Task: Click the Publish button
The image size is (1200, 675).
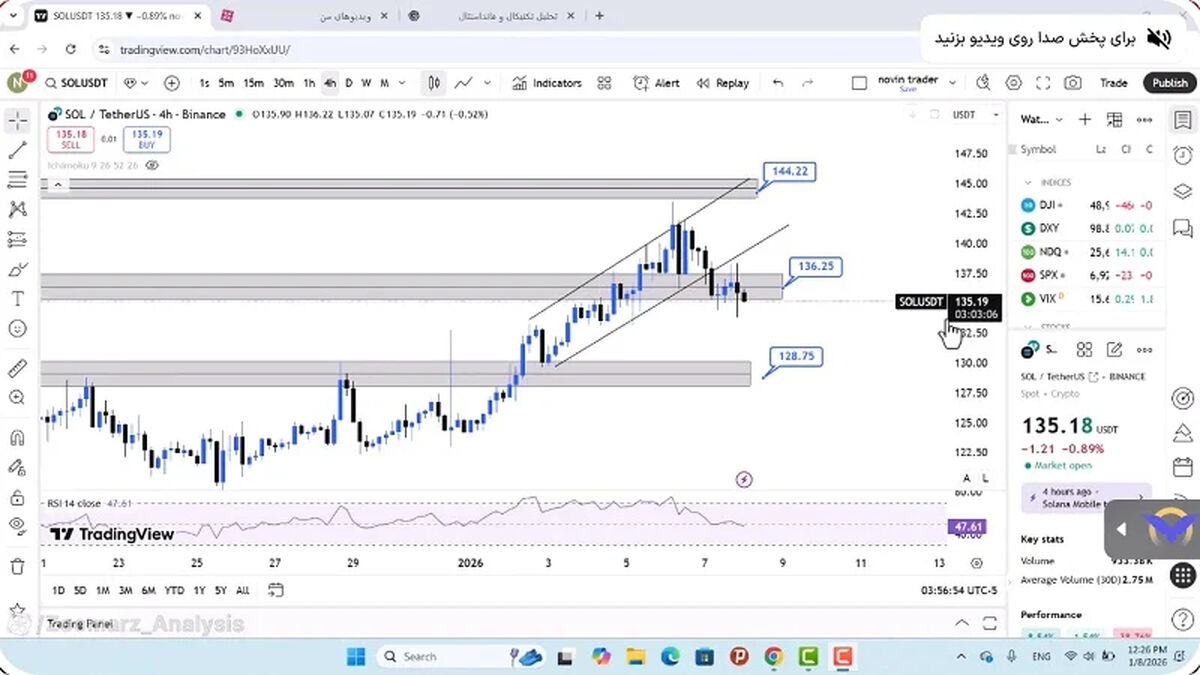Action: click(x=1169, y=83)
